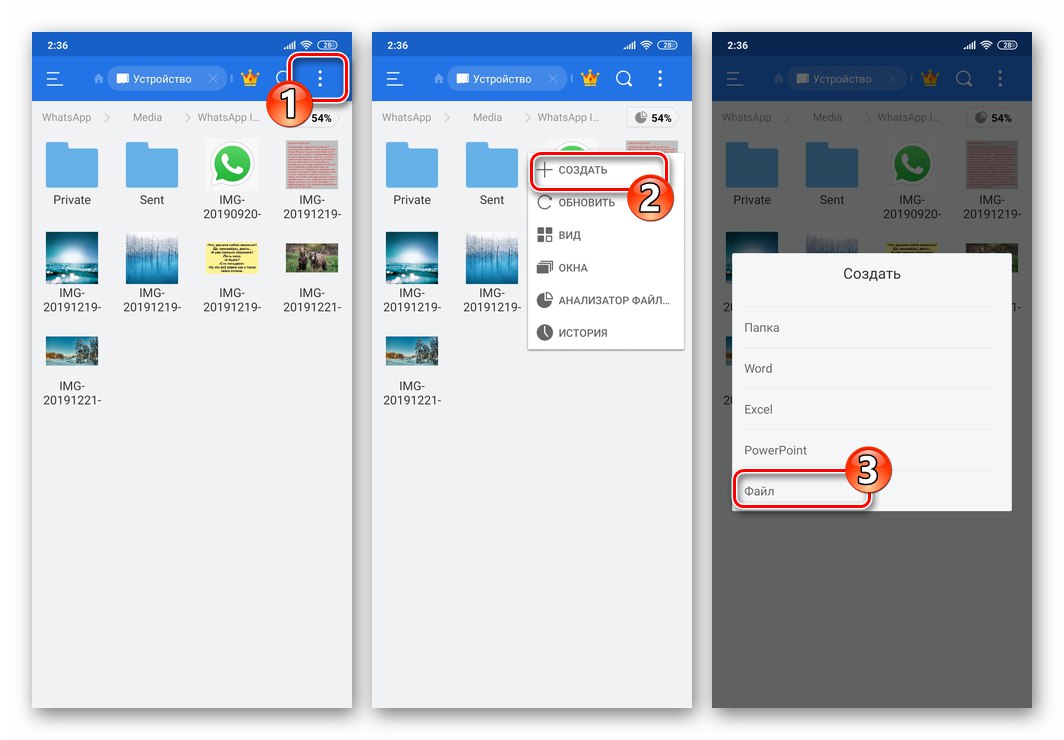Viewport: 1064px width, 740px height.
Task: Tap the crown icon on the overflow menu screen
Action: tap(590, 79)
